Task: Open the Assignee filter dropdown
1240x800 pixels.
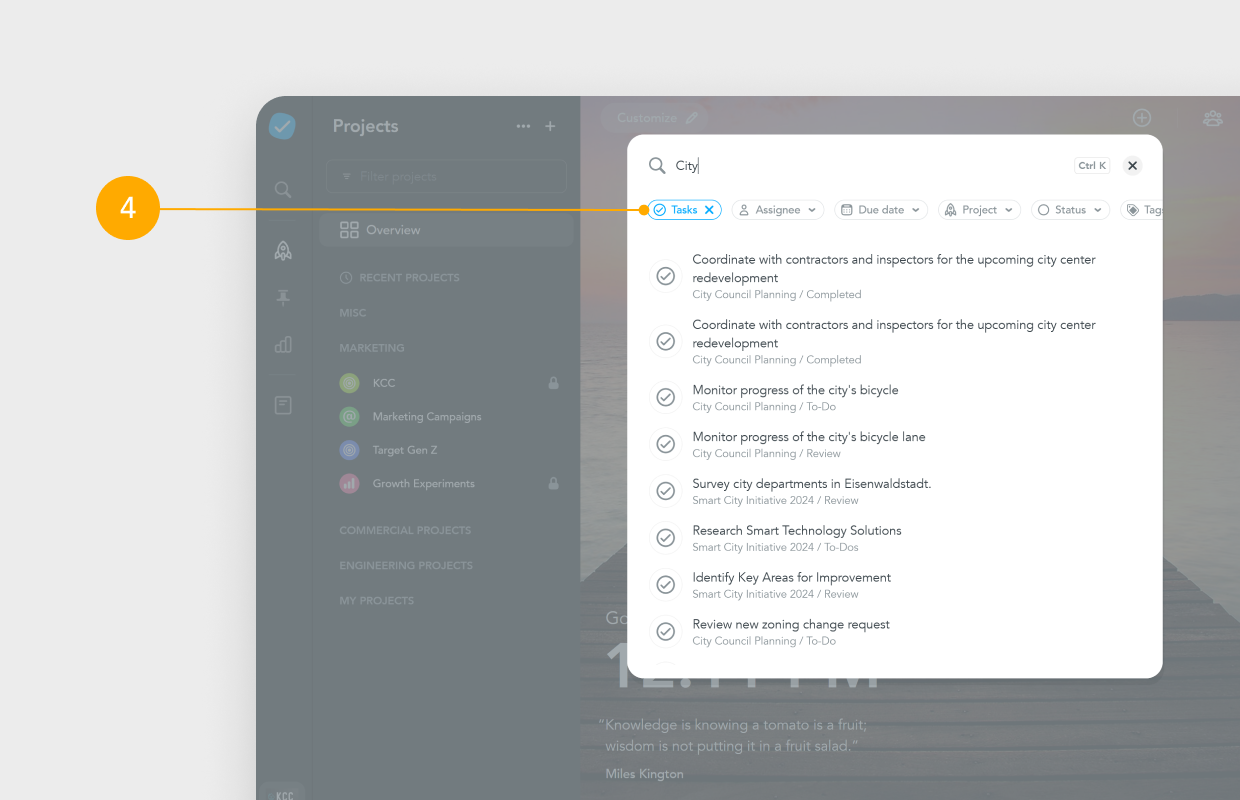Action: tap(777, 209)
